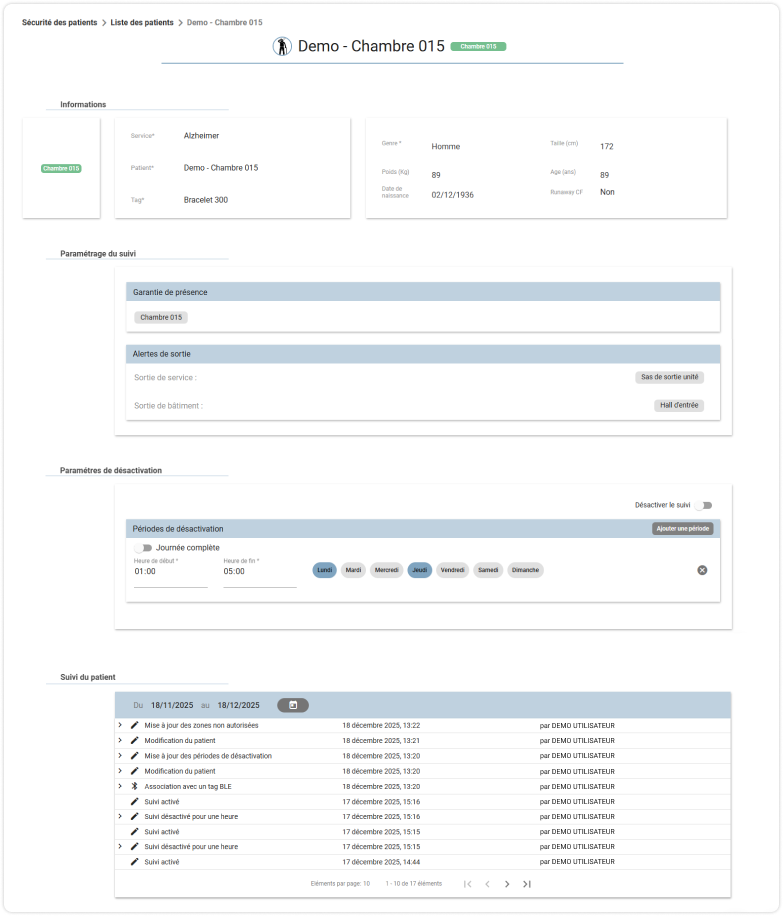The height and width of the screenshot is (916, 783).
Task: Expand 'Modification du patient' 13:20 row
Action: tap(120, 771)
